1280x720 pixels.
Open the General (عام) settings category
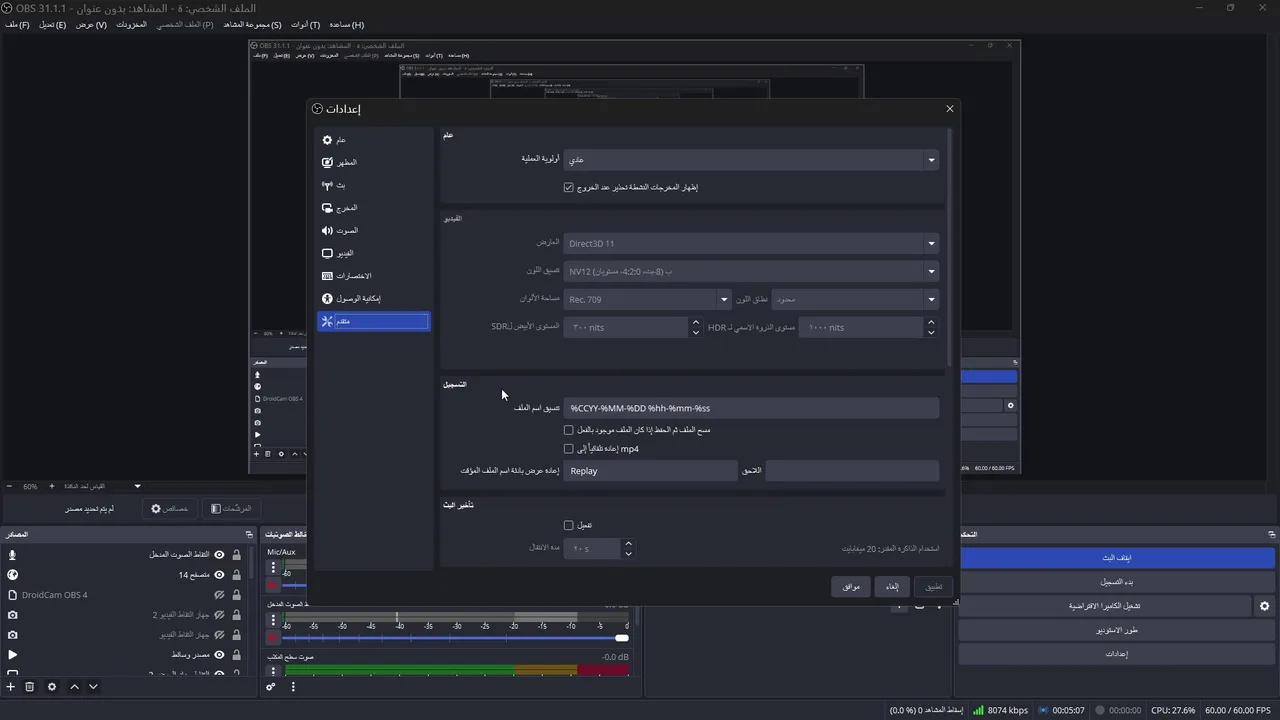point(373,140)
